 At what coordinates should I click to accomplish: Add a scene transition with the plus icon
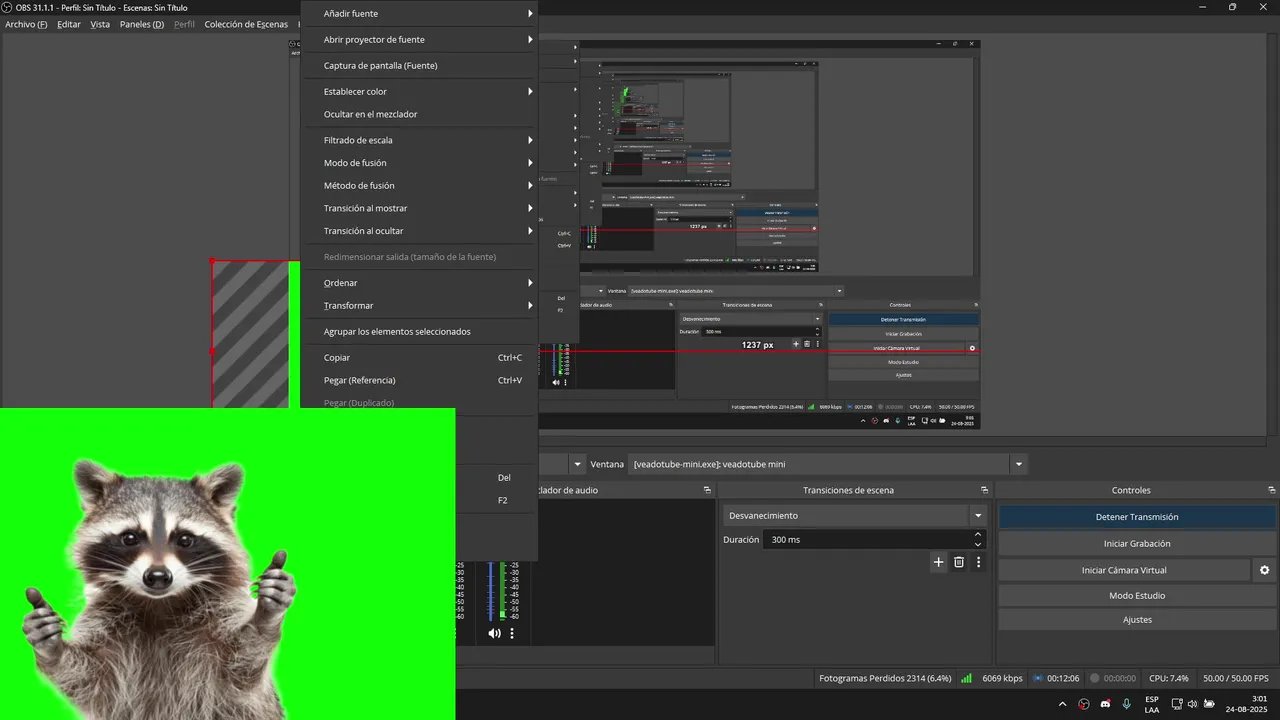(938, 562)
